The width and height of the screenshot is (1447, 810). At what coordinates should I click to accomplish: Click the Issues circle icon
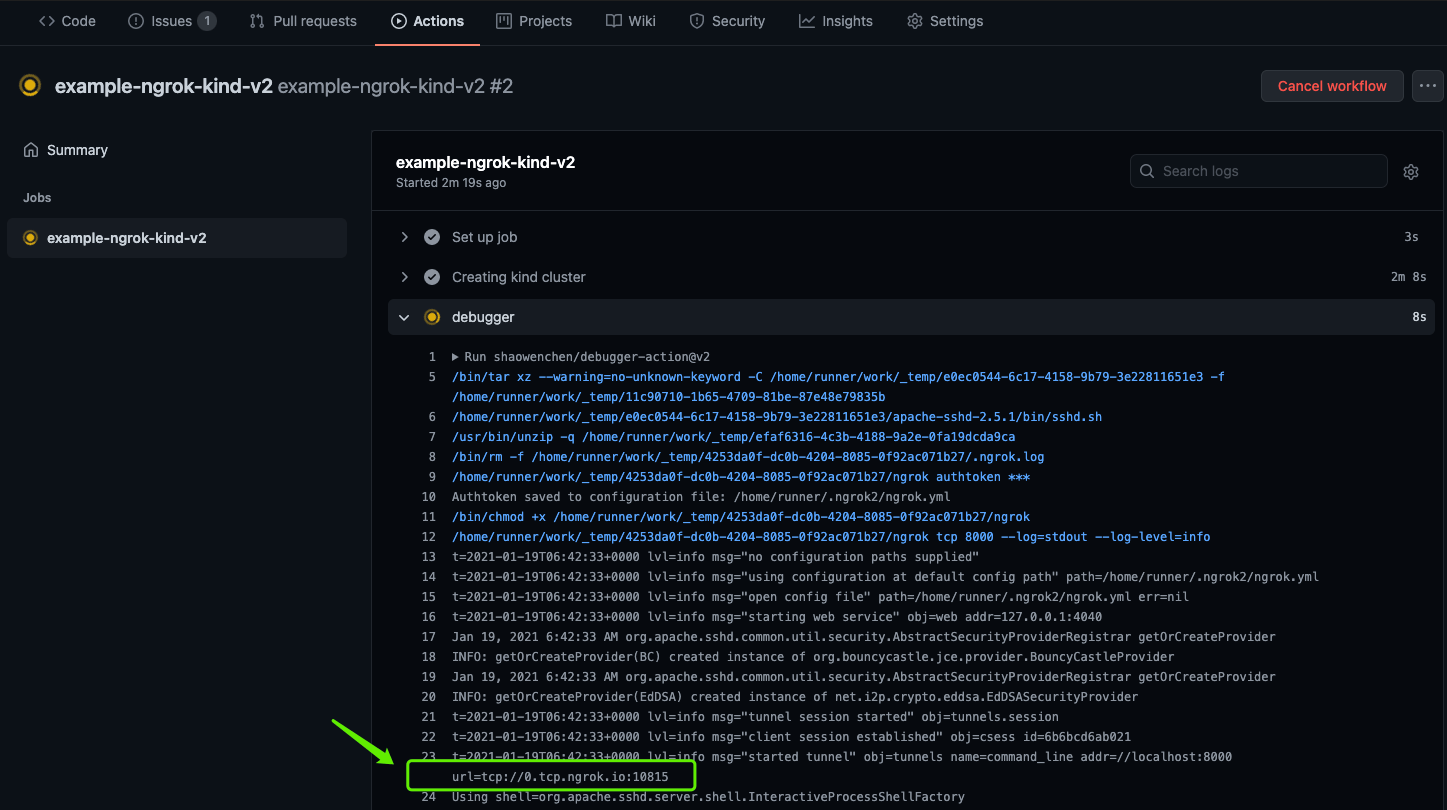point(136,21)
